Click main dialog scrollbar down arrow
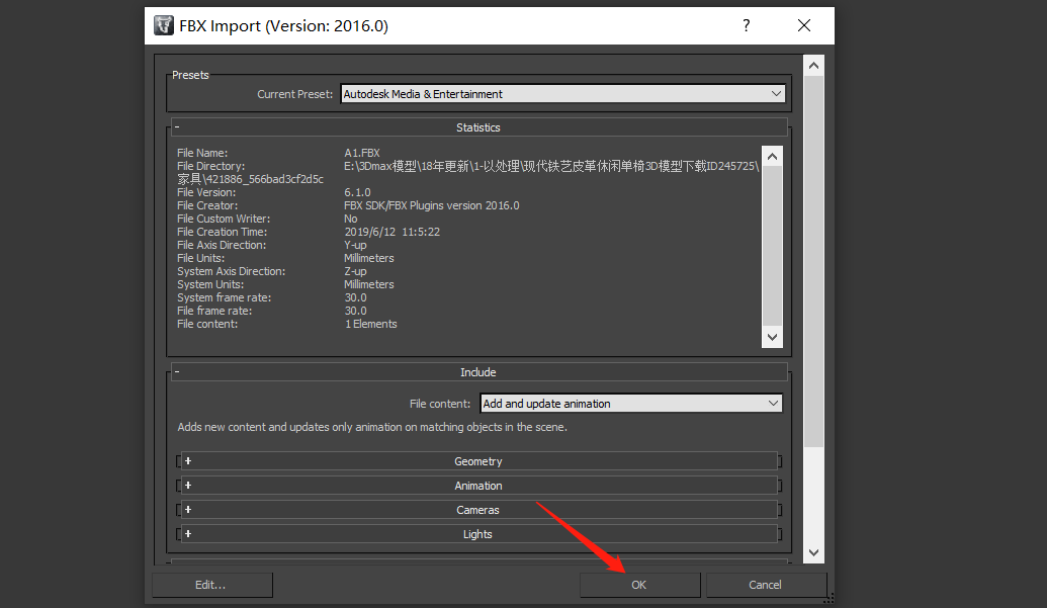This screenshot has width=1047, height=608. click(813, 552)
